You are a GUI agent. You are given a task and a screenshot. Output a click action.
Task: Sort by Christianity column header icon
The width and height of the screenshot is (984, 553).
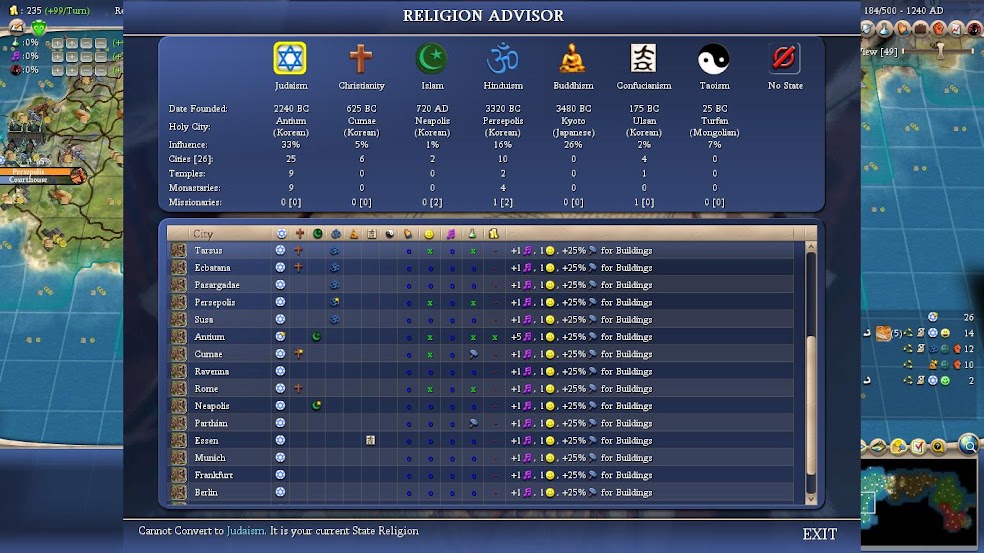(299, 234)
